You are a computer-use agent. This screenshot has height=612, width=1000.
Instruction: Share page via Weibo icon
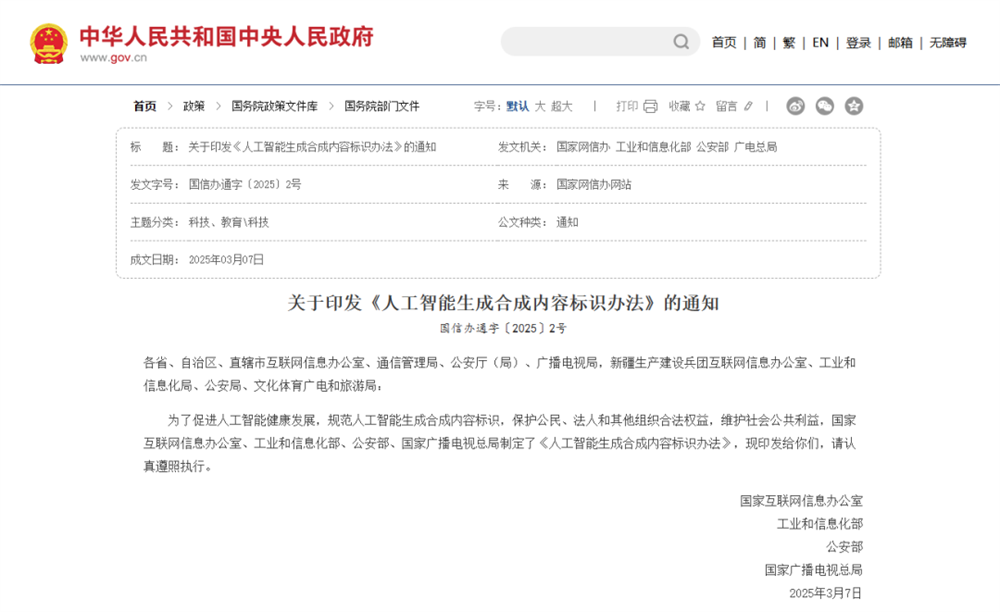point(795,106)
